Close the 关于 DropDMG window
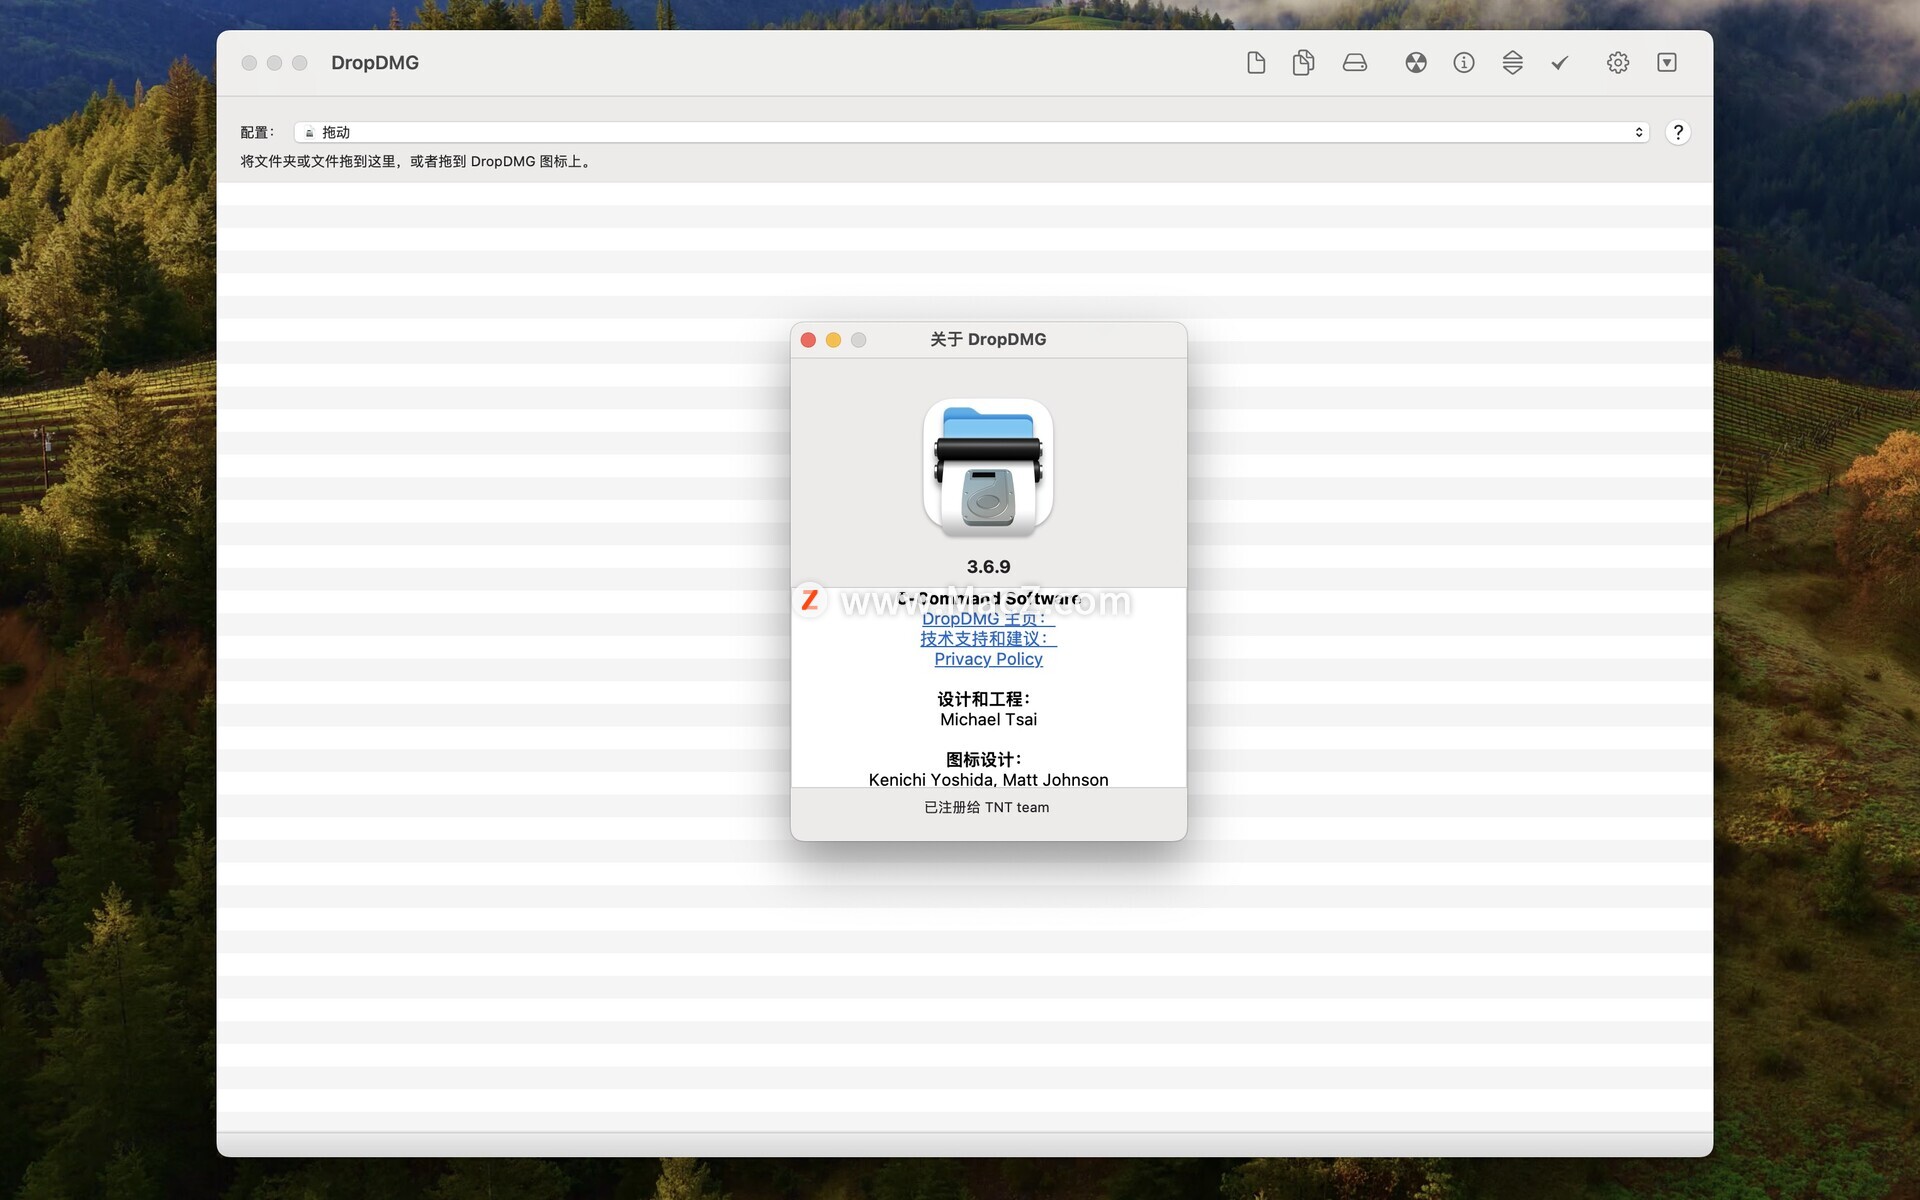 [x=808, y=340]
